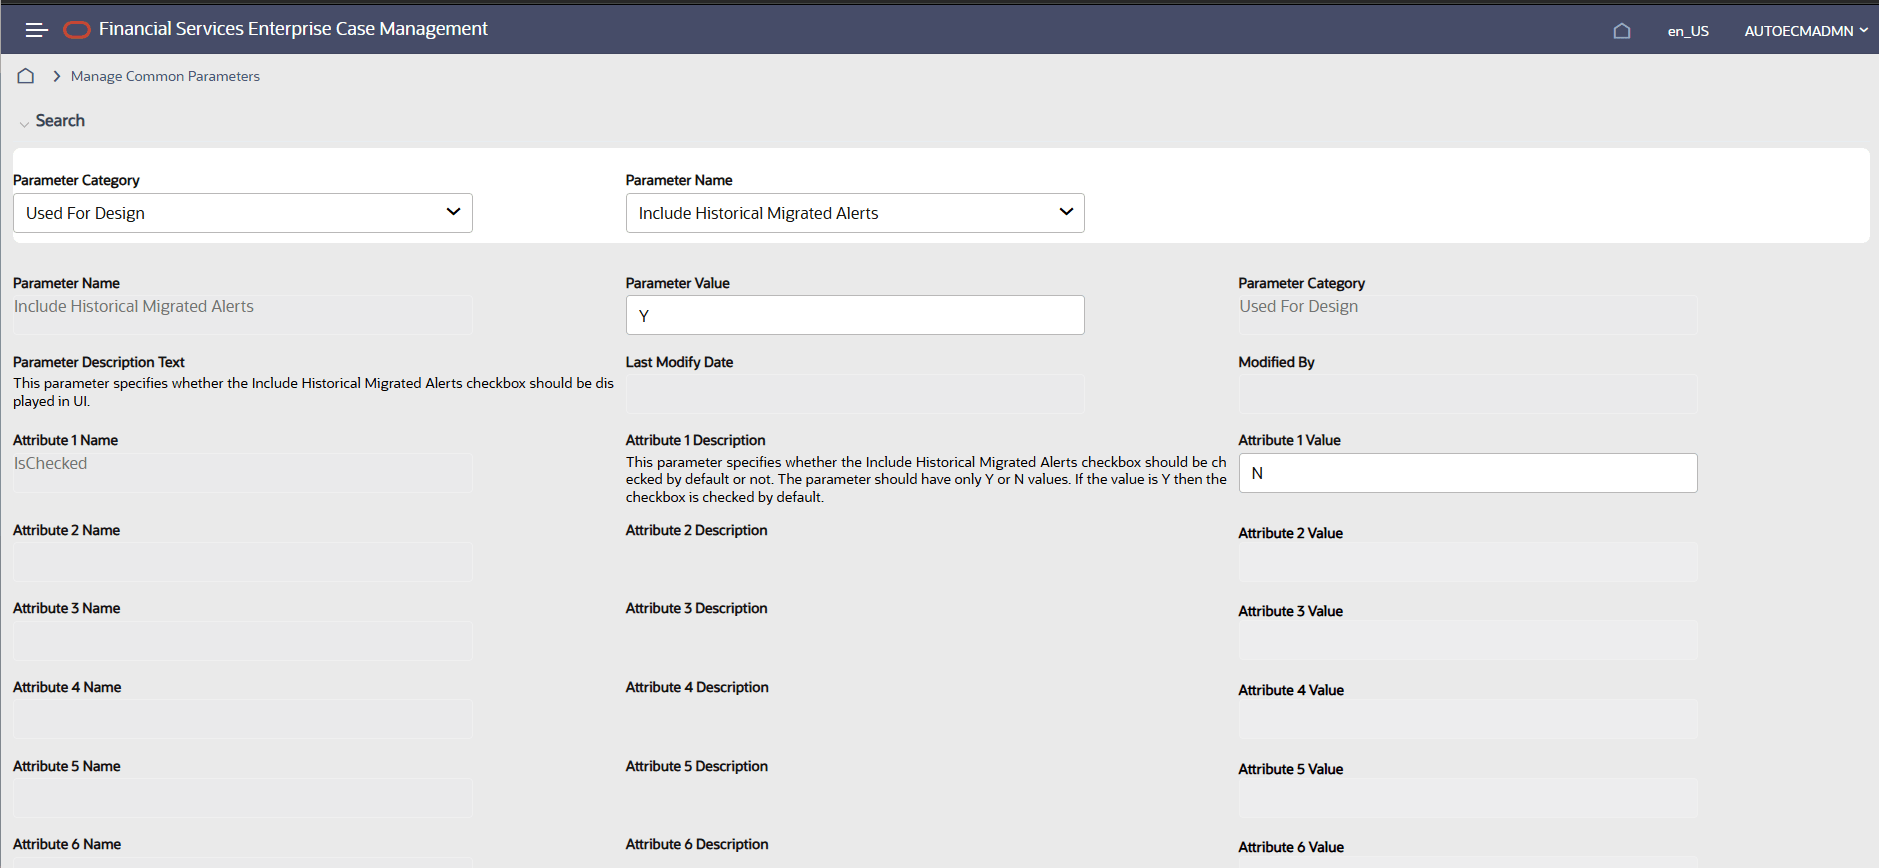The image size is (1879, 868).
Task: Click the Attribute 3 Value field
Action: coord(1468,640)
